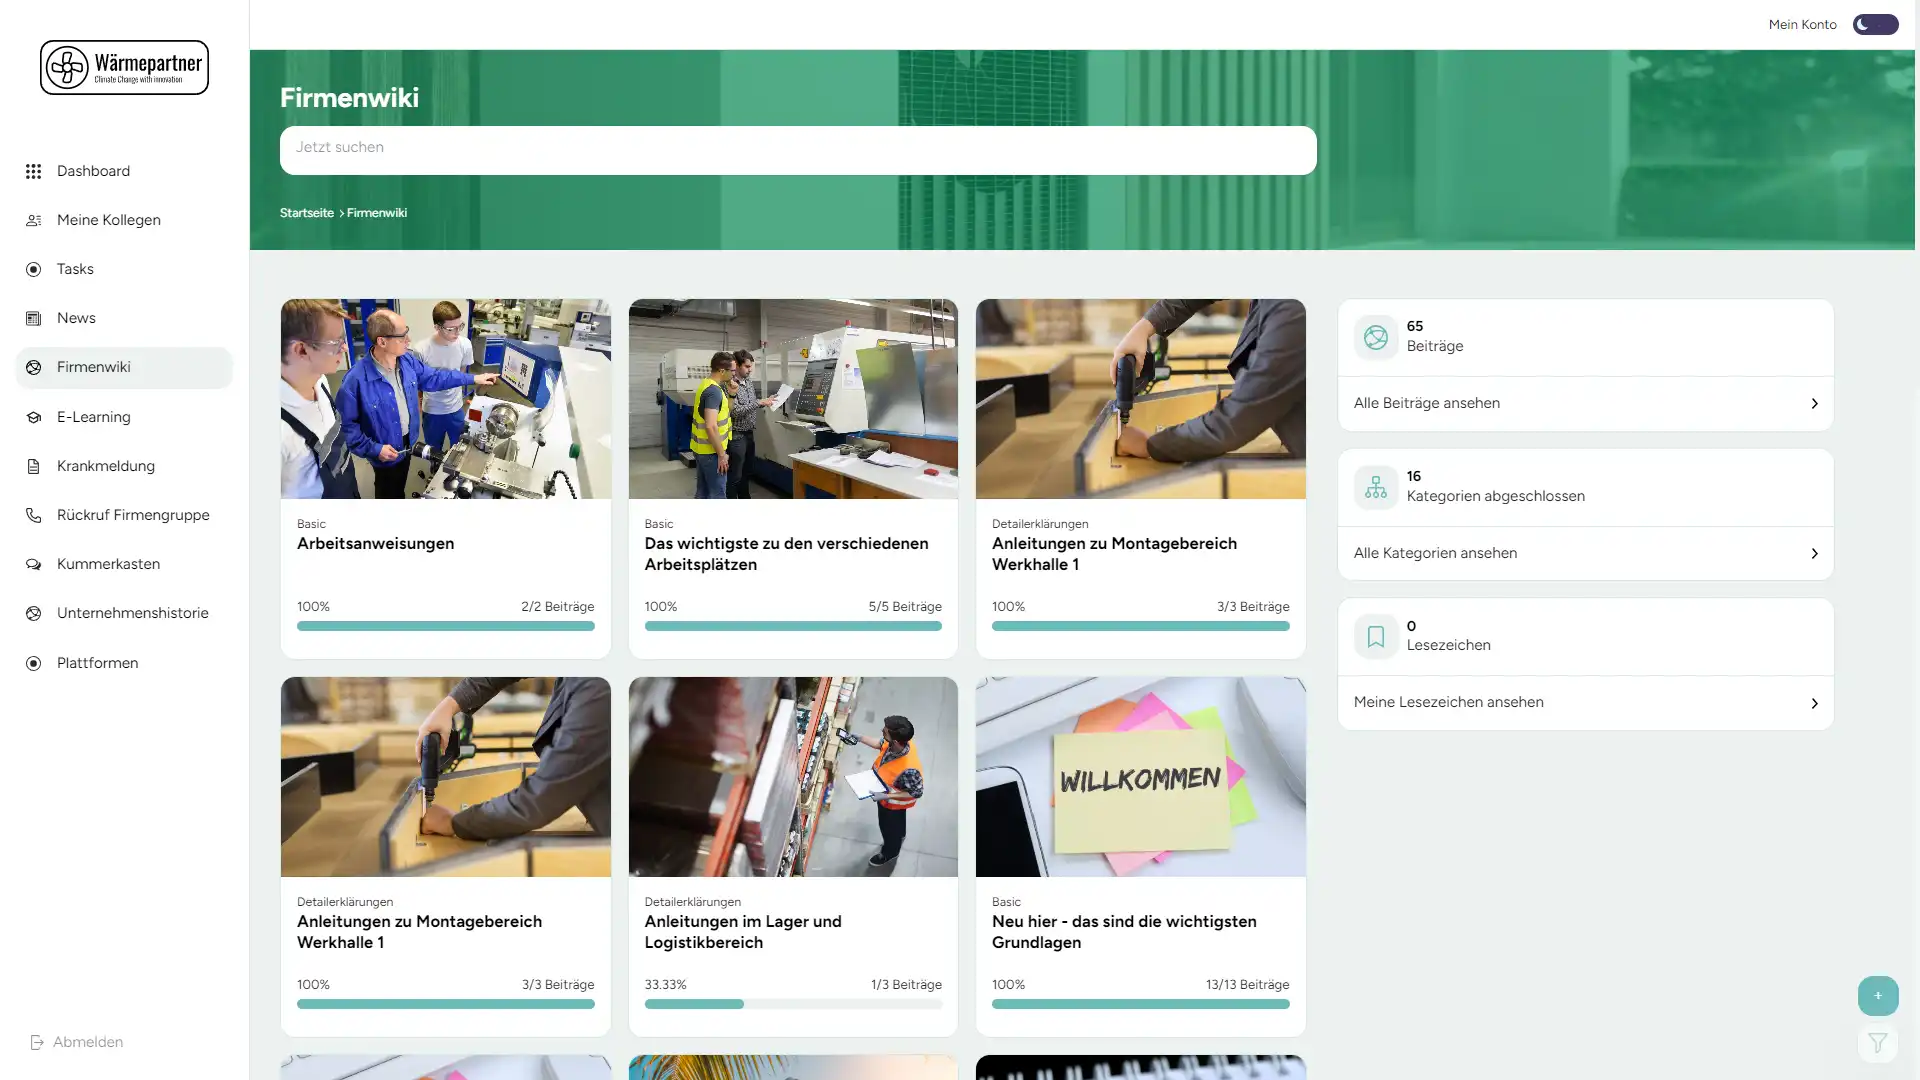
Task: Click the Abmelden logout icon
Action: point(37,1042)
